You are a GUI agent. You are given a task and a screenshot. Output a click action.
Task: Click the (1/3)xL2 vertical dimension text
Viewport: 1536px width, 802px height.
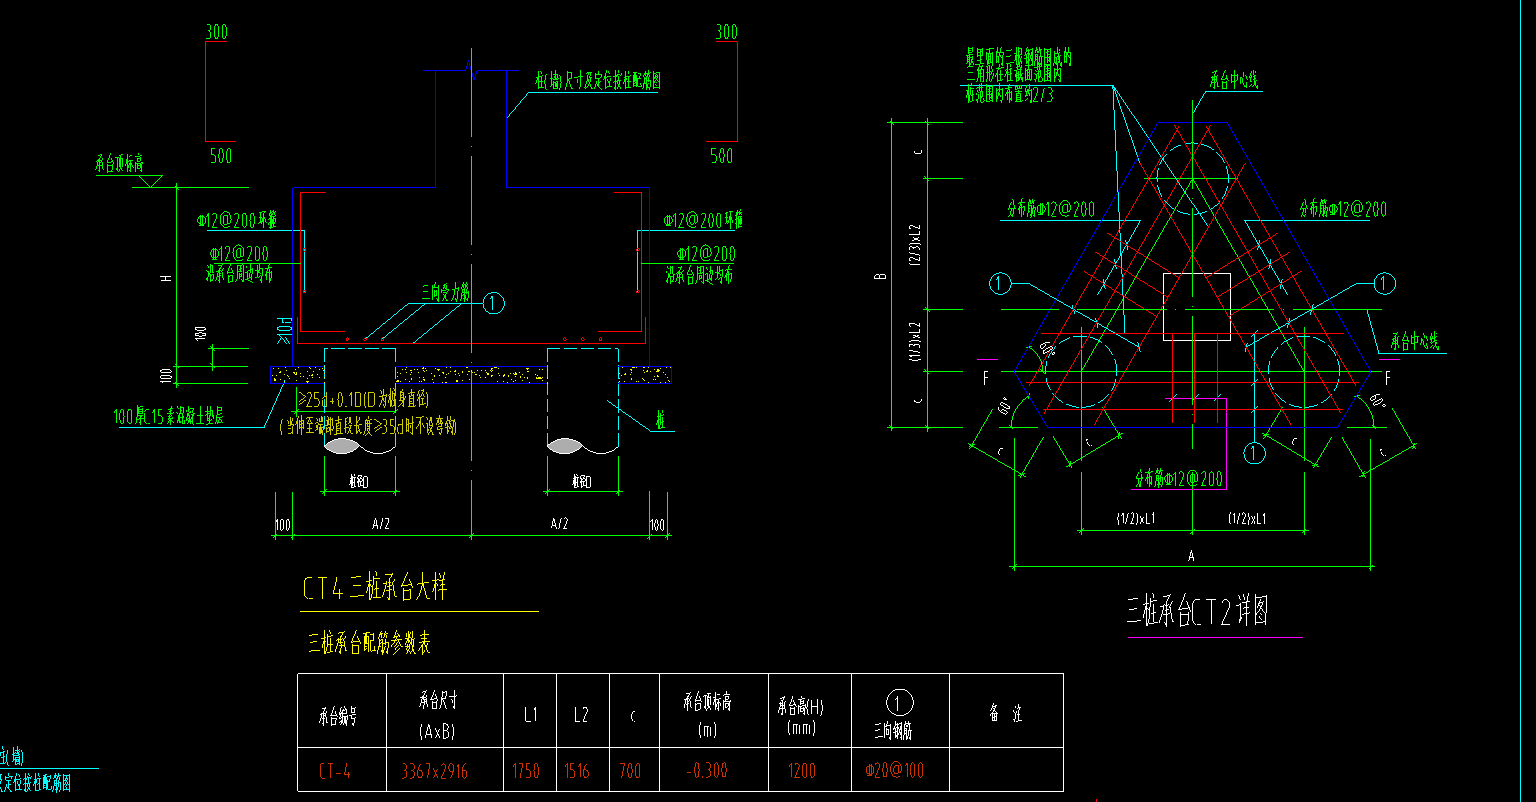tap(914, 341)
